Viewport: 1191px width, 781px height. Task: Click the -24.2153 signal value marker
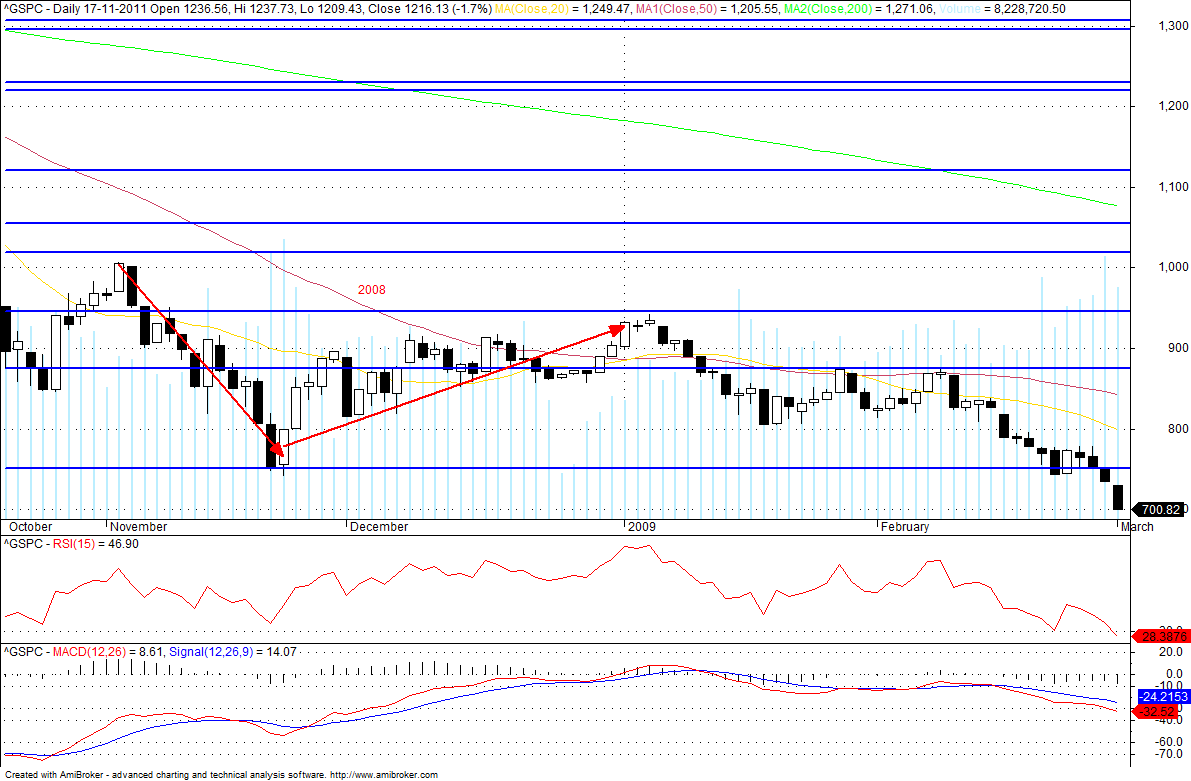point(1163,697)
